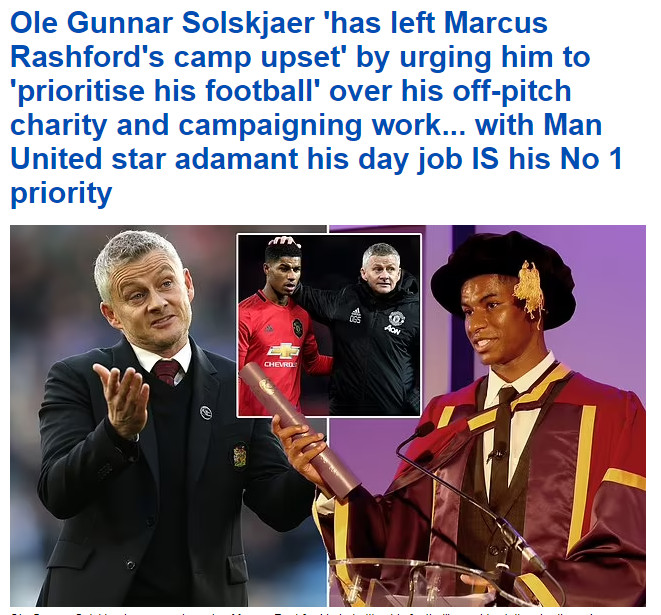Click the club crest on the black jacket

pos(396,317)
